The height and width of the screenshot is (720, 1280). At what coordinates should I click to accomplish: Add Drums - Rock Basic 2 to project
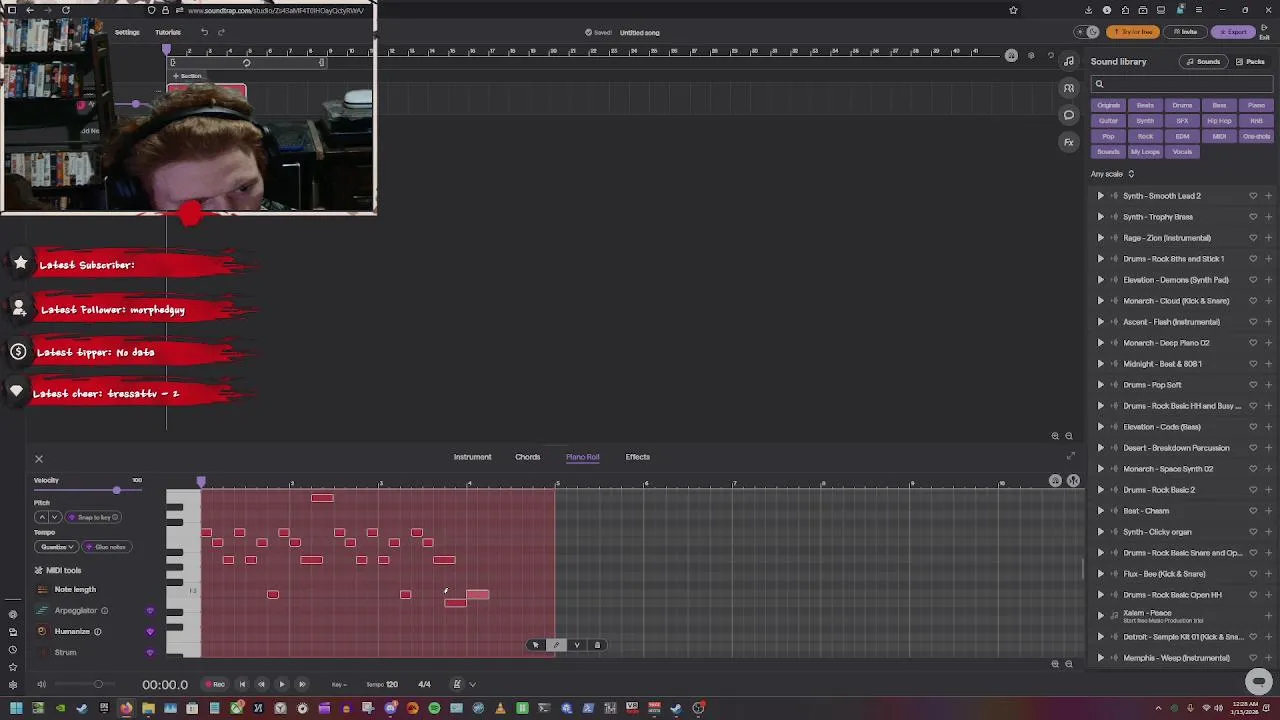pos(1268,490)
